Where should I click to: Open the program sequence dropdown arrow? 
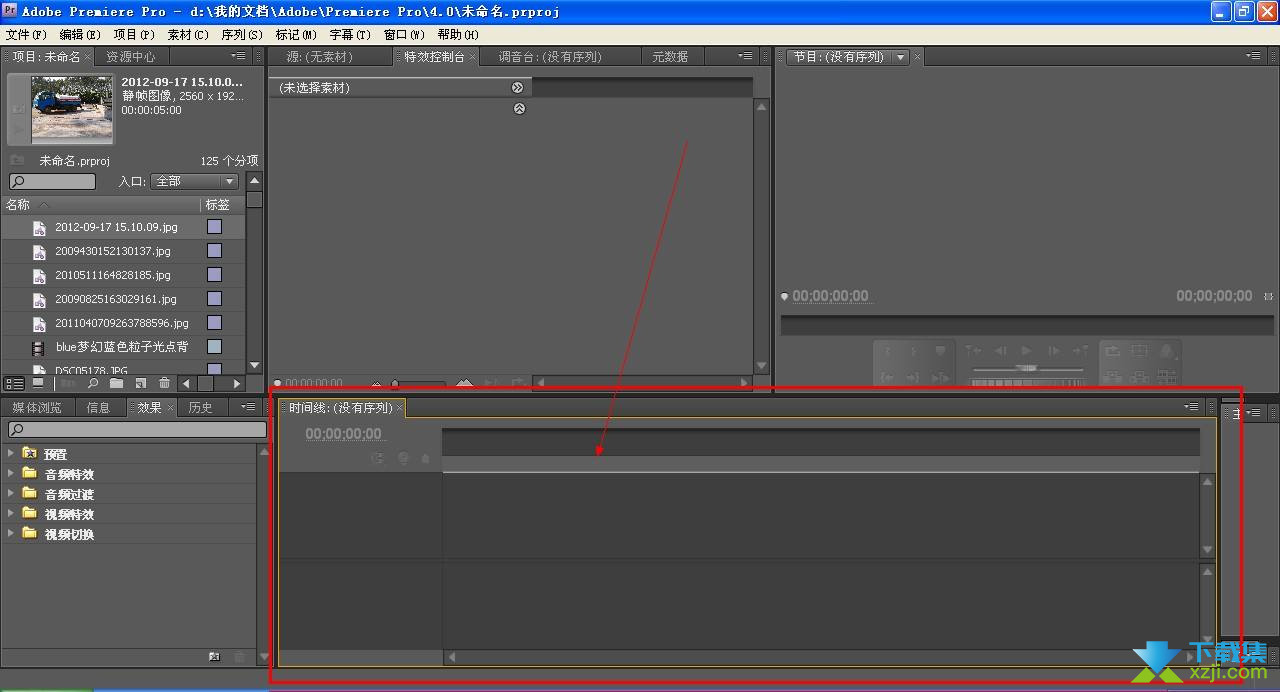pos(900,57)
